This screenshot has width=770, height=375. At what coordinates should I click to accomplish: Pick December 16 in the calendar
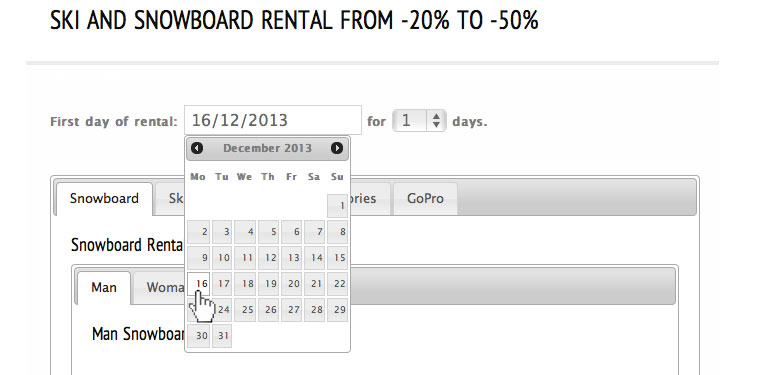click(199, 284)
